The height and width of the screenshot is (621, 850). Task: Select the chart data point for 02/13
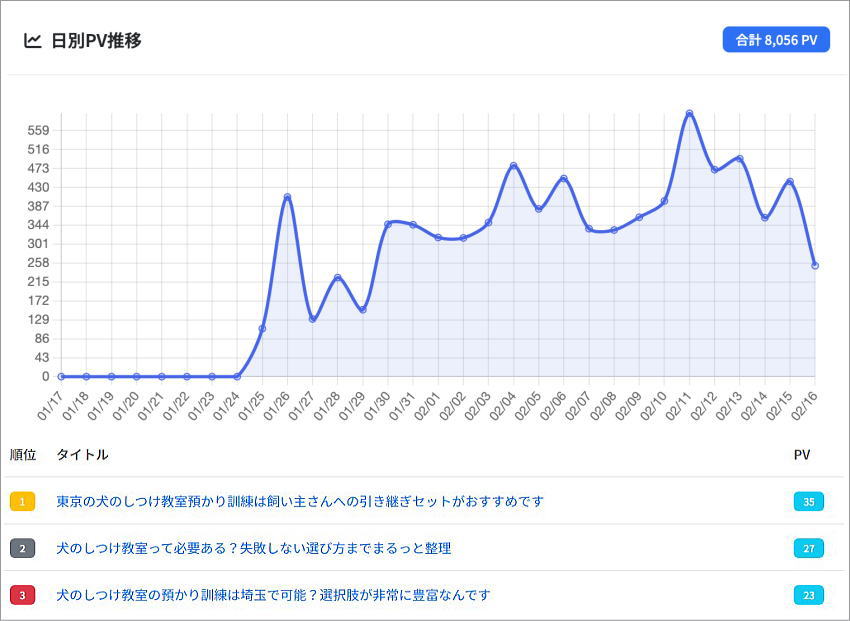pos(740,158)
